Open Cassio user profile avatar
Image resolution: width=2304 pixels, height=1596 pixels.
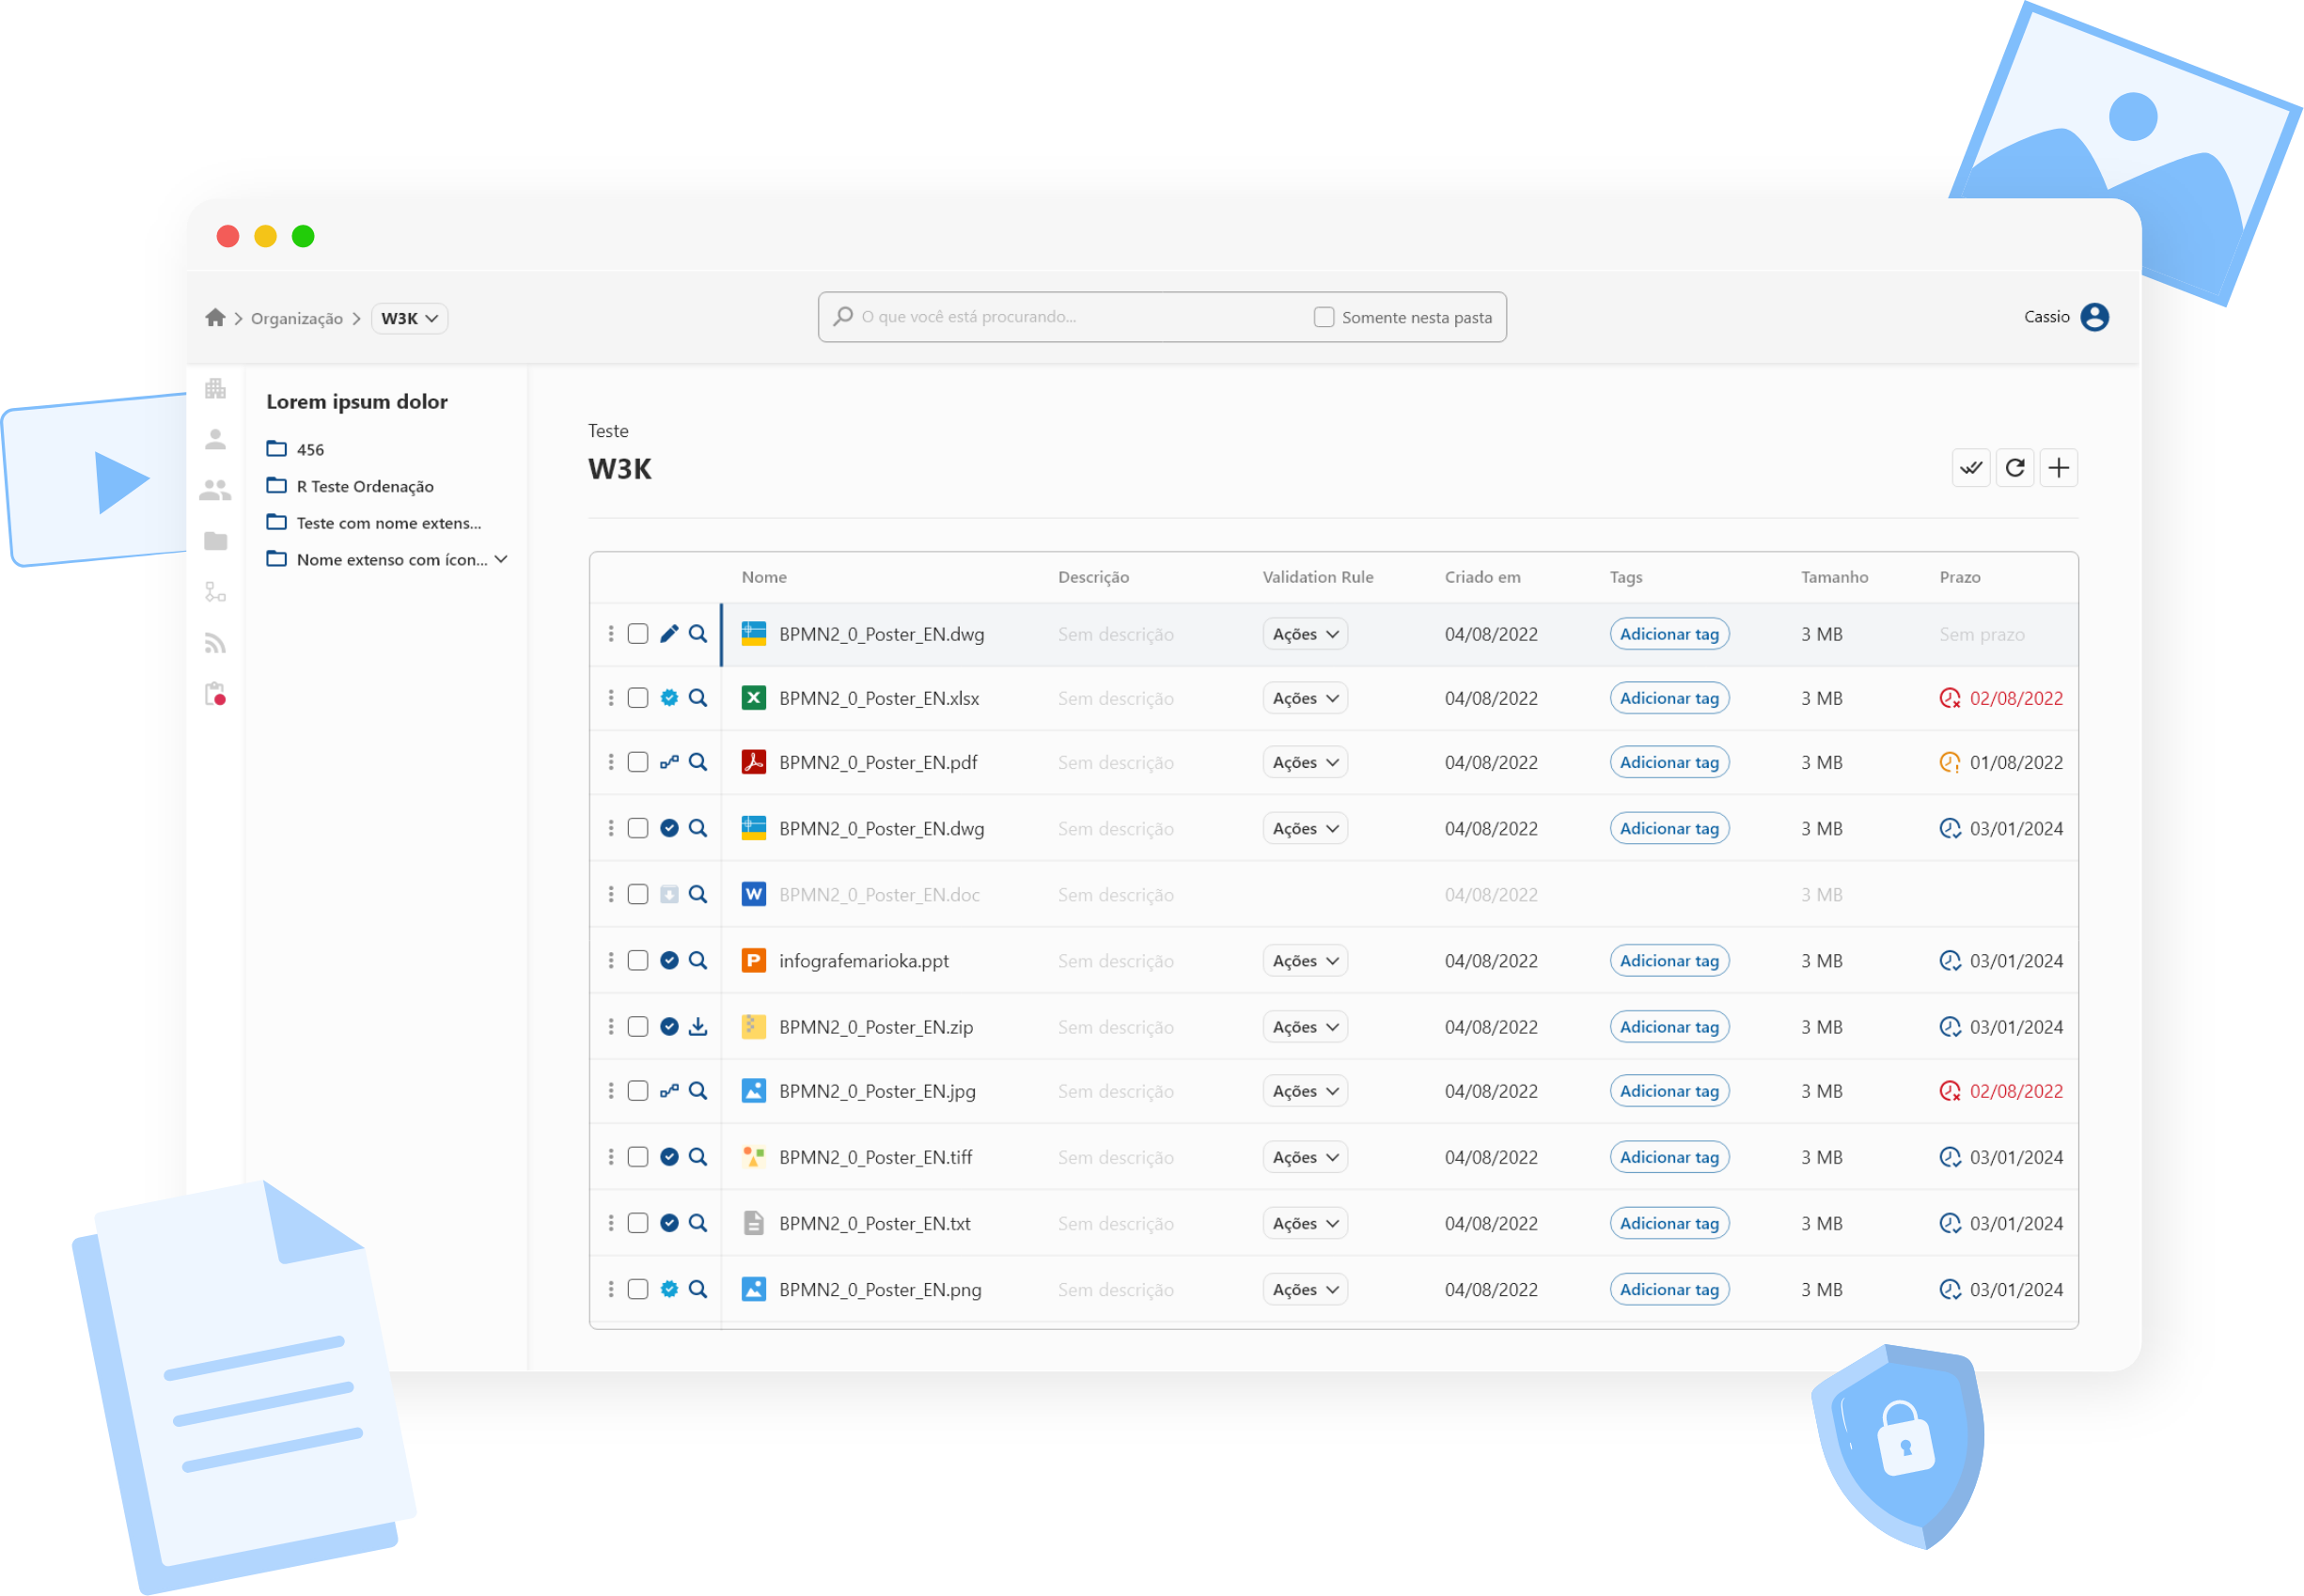2094,317
